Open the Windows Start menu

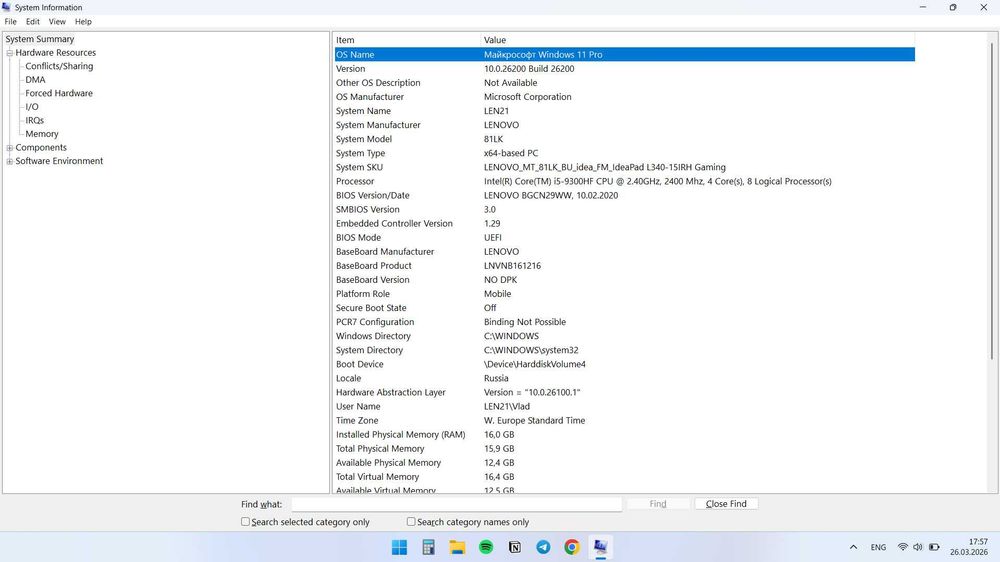[x=399, y=547]
